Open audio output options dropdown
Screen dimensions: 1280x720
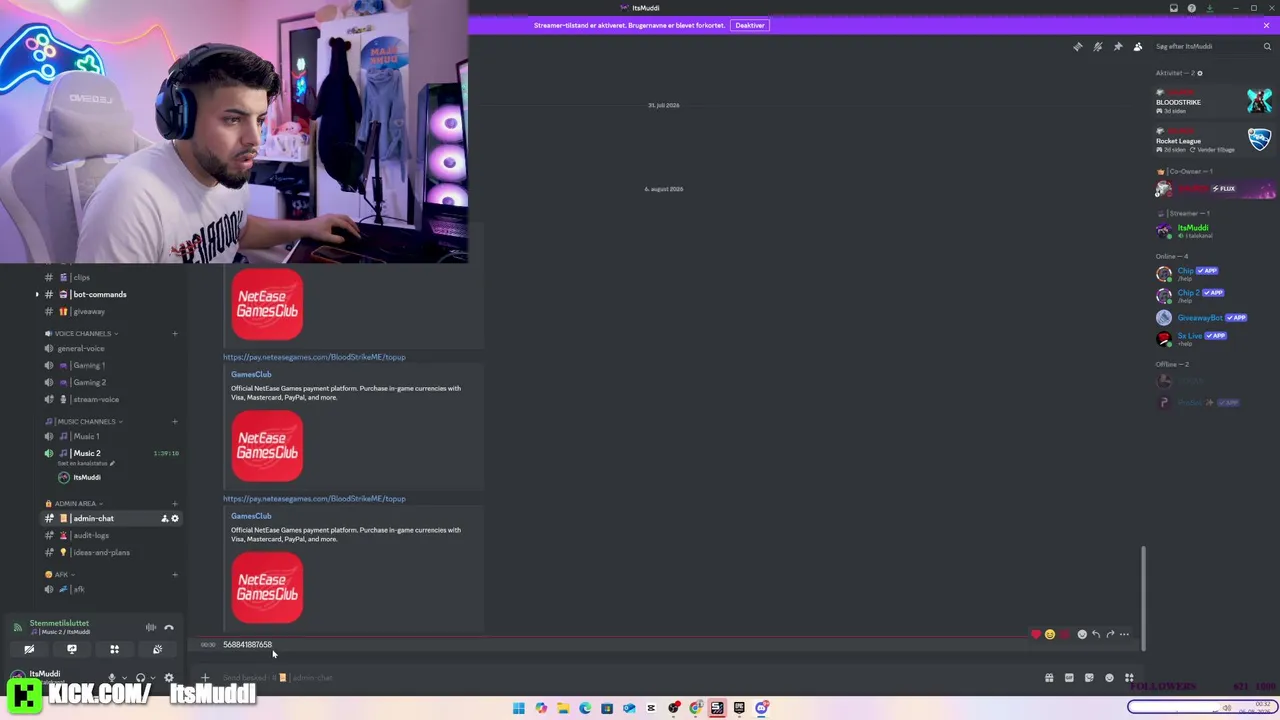point(152,677)
